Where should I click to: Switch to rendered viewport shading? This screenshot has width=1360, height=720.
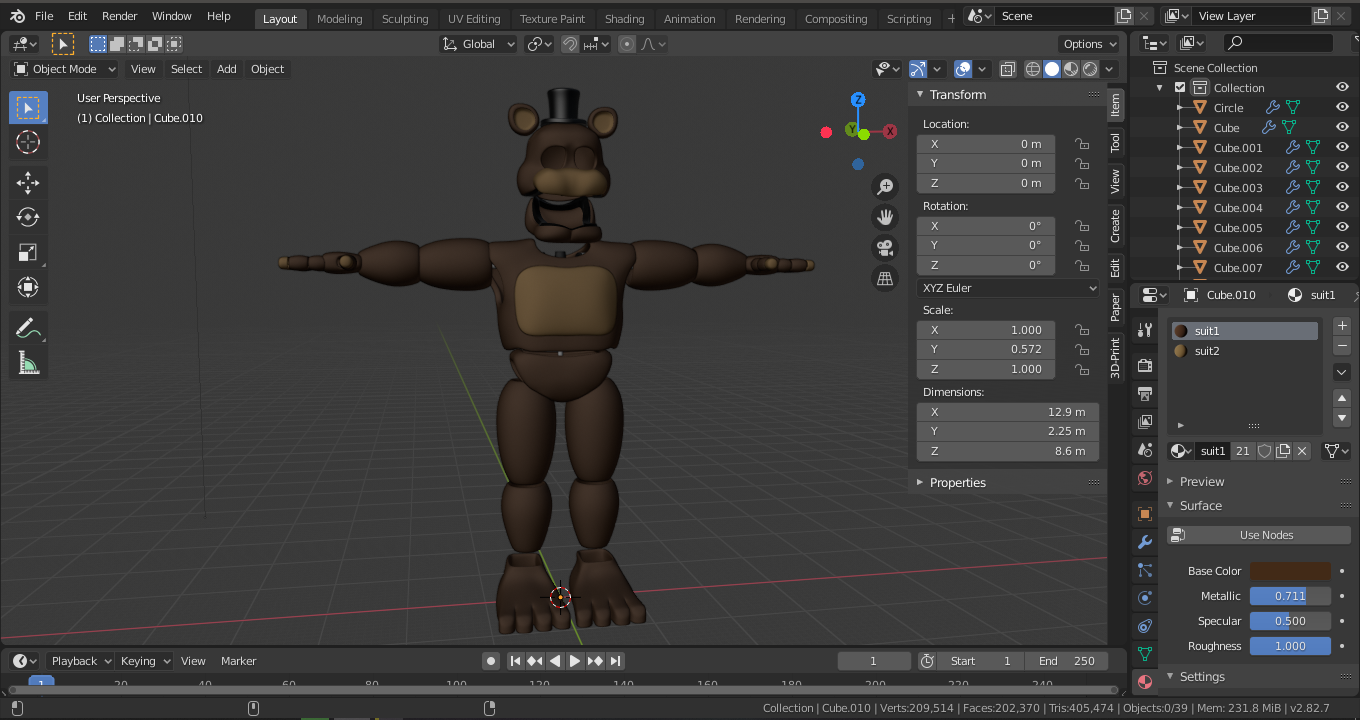click(x=1090, y=69)
